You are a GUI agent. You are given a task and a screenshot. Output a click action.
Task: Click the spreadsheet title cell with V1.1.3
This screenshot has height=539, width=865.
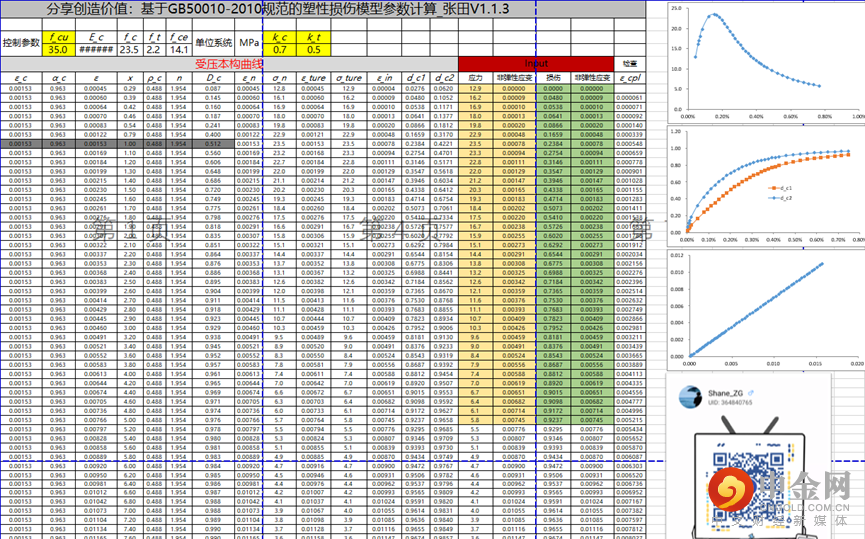tap(278, 9)
